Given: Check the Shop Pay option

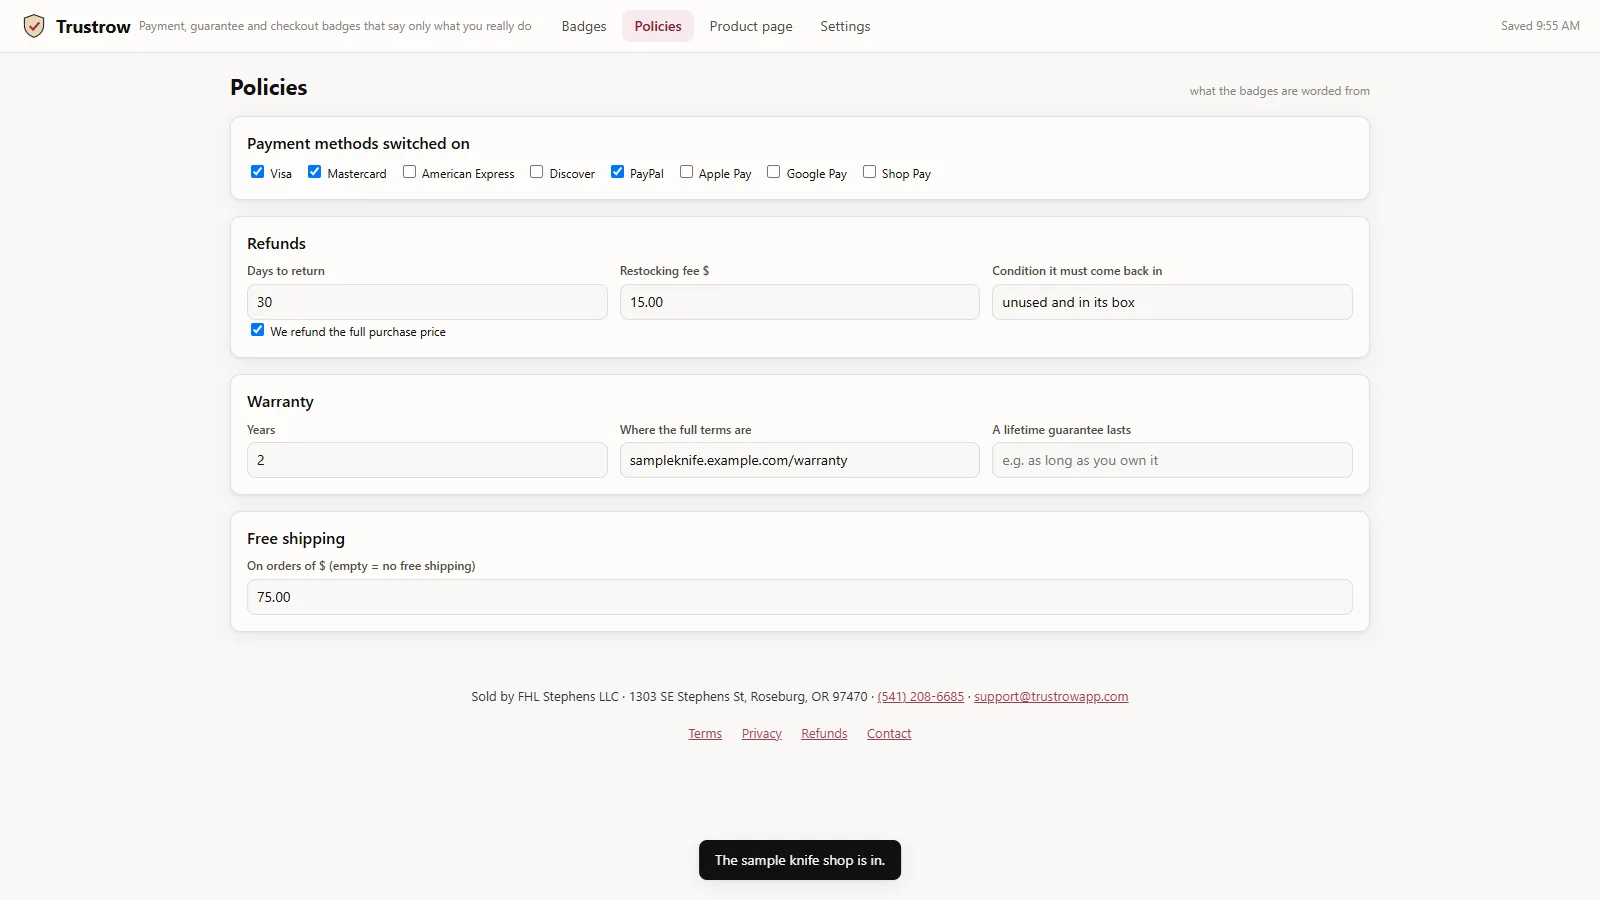Looking at the screenshot, I should (x=869, y=172).
